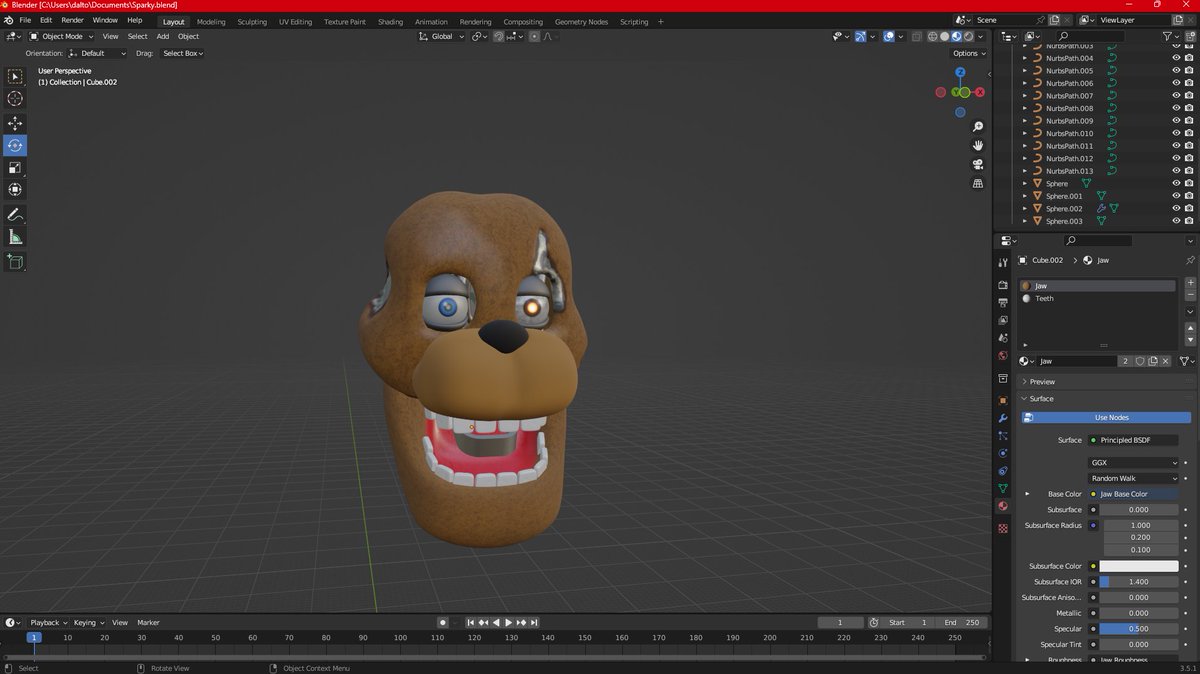1200x674 pixels.
Task: Hide NurbsPath.008 with eye icon
Action: click(x=1176, y=108)
